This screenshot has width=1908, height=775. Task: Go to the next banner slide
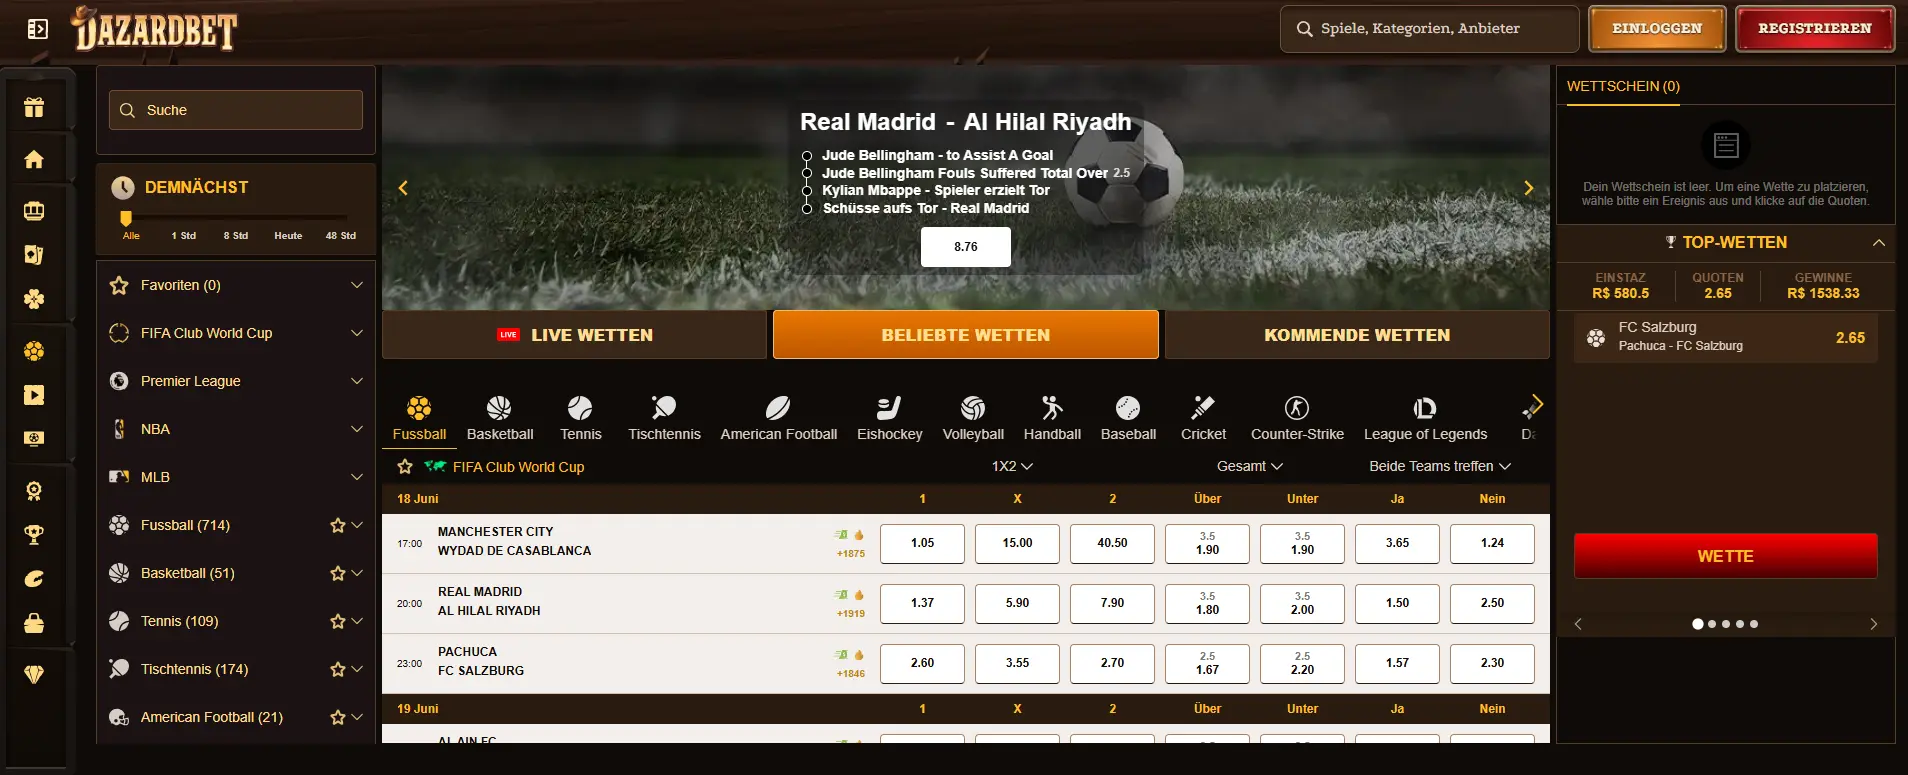pyautogui.click(x=1528, y=188)
